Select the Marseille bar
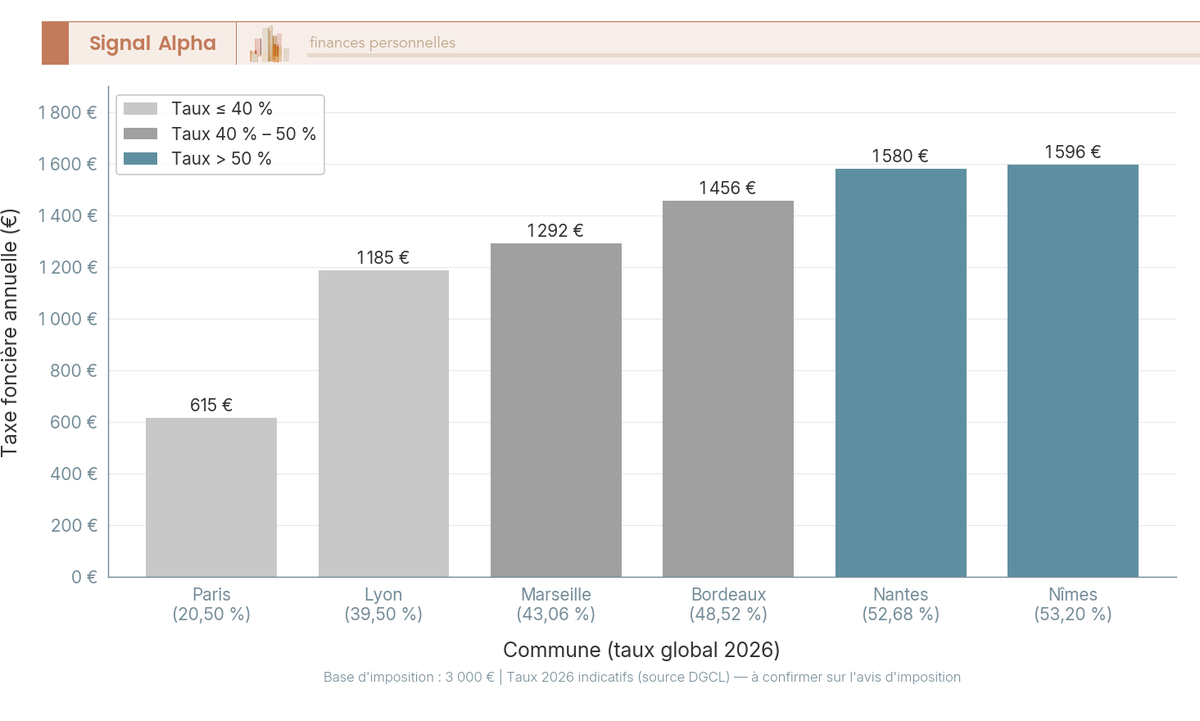Screen dimensions: 1200x721 click(x=556, y=410)
